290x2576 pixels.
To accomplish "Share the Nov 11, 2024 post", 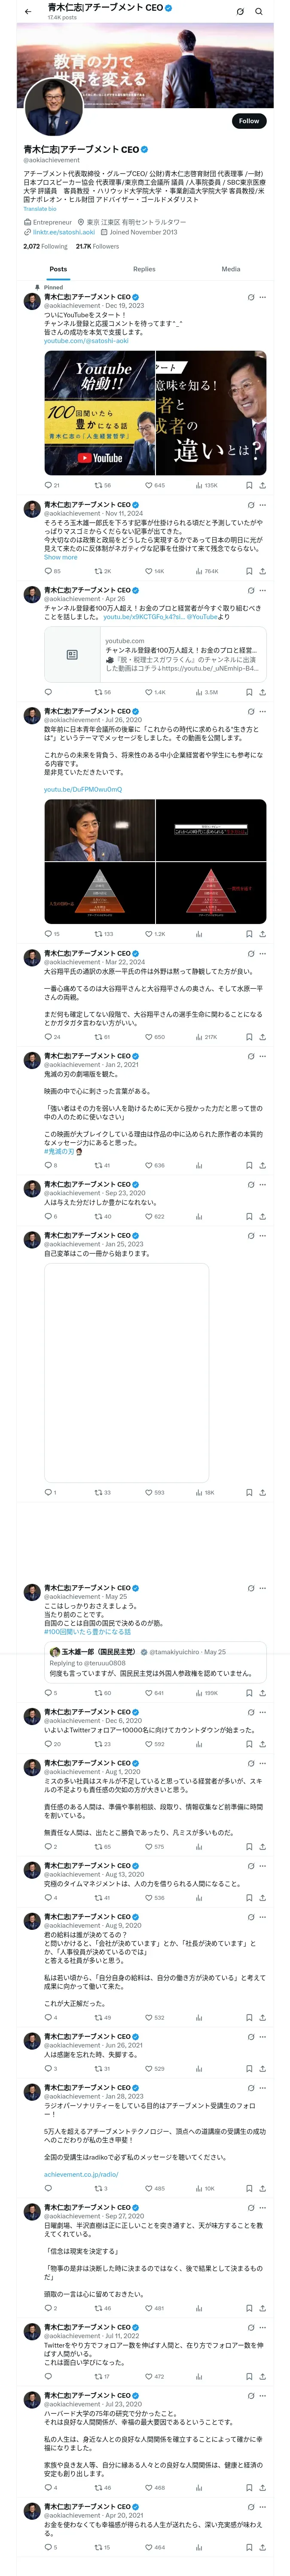I will (x=262, y=571).
